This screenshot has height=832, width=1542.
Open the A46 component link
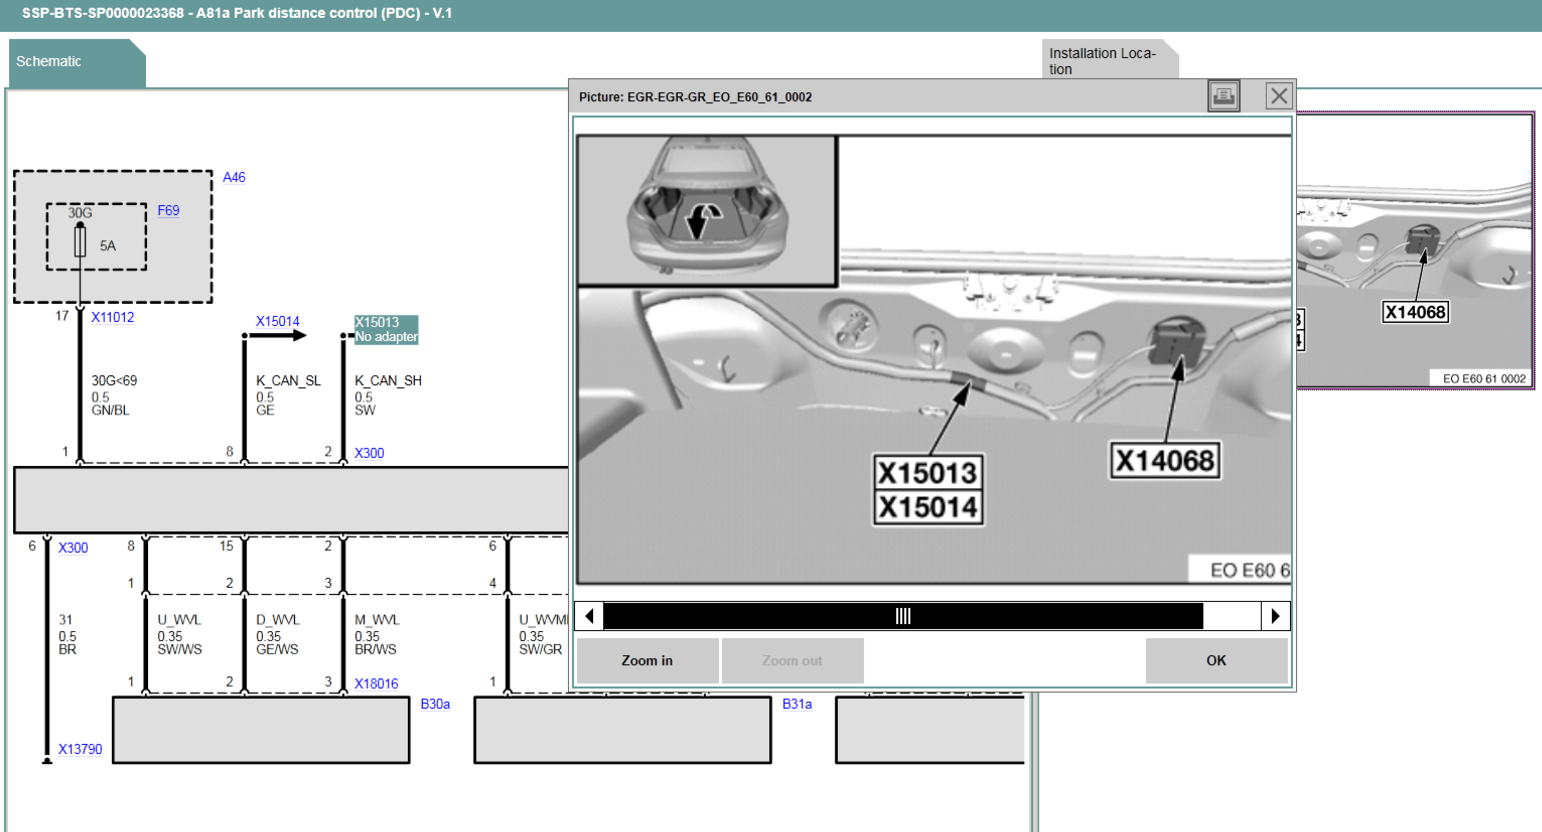point(234,177)
